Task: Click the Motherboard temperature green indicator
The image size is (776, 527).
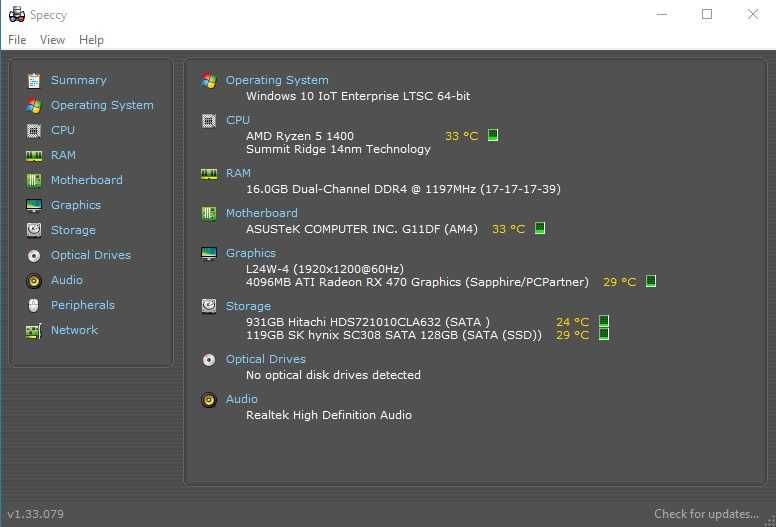Action: [540, 228]
